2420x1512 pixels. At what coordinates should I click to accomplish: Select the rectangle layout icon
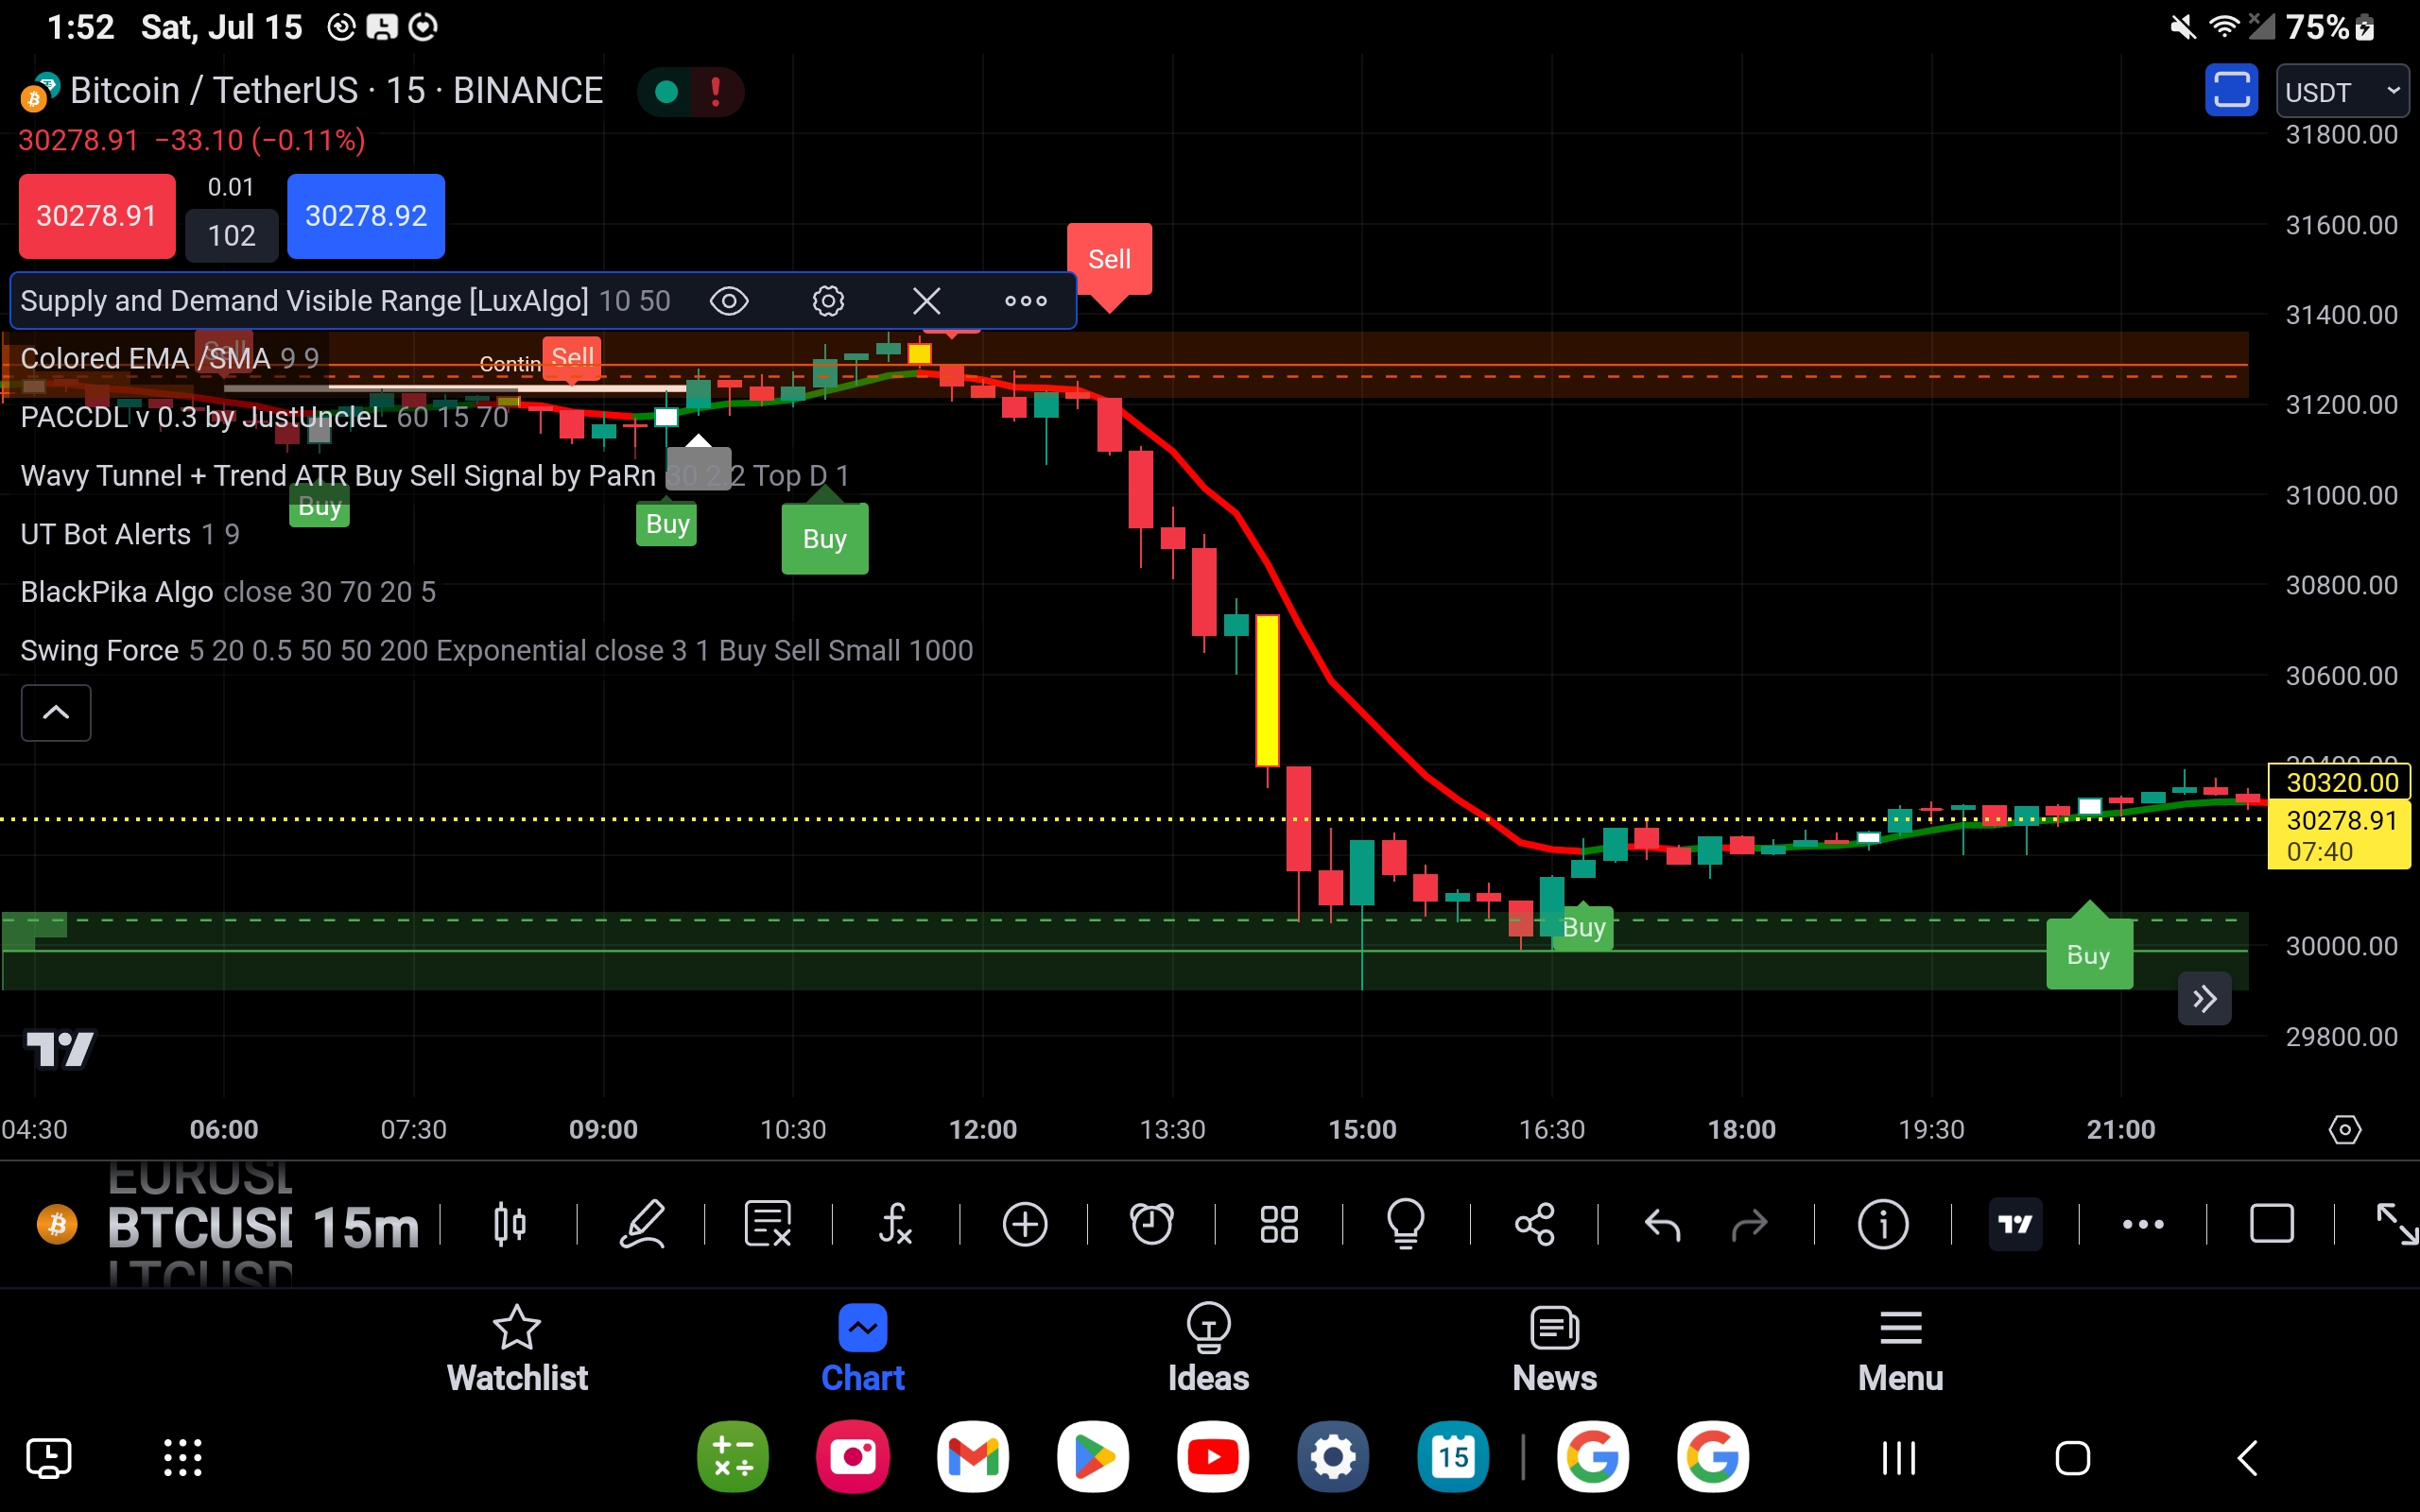[2271, 1224]
